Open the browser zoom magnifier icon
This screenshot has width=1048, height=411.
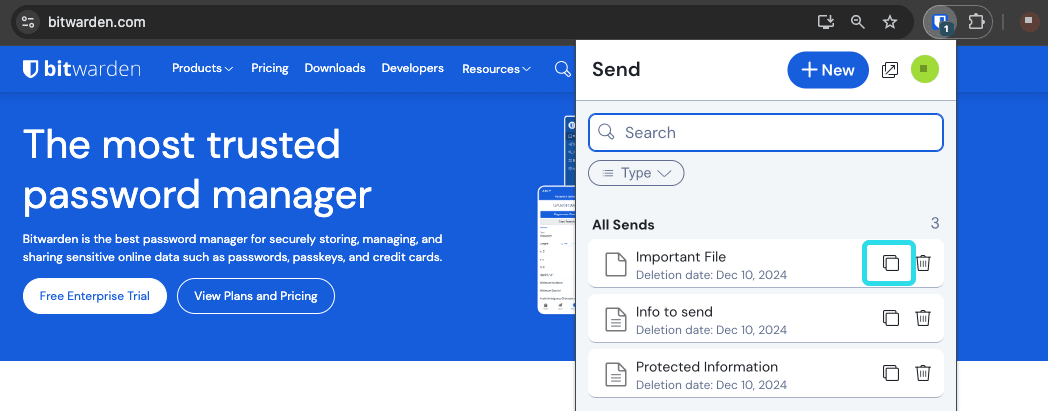click(858, 22)
